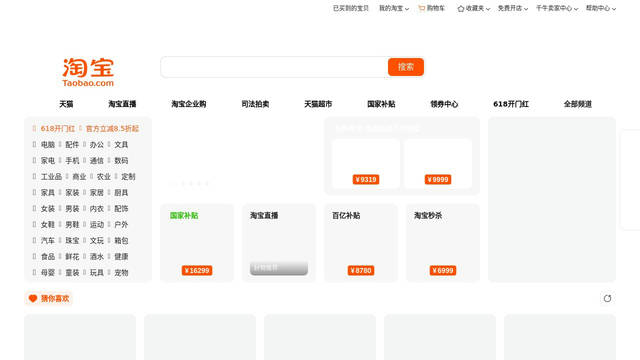640x360 pixels.
Task: Expand the 千牛卖家中心 dropdown
Action: pos(557,8)
